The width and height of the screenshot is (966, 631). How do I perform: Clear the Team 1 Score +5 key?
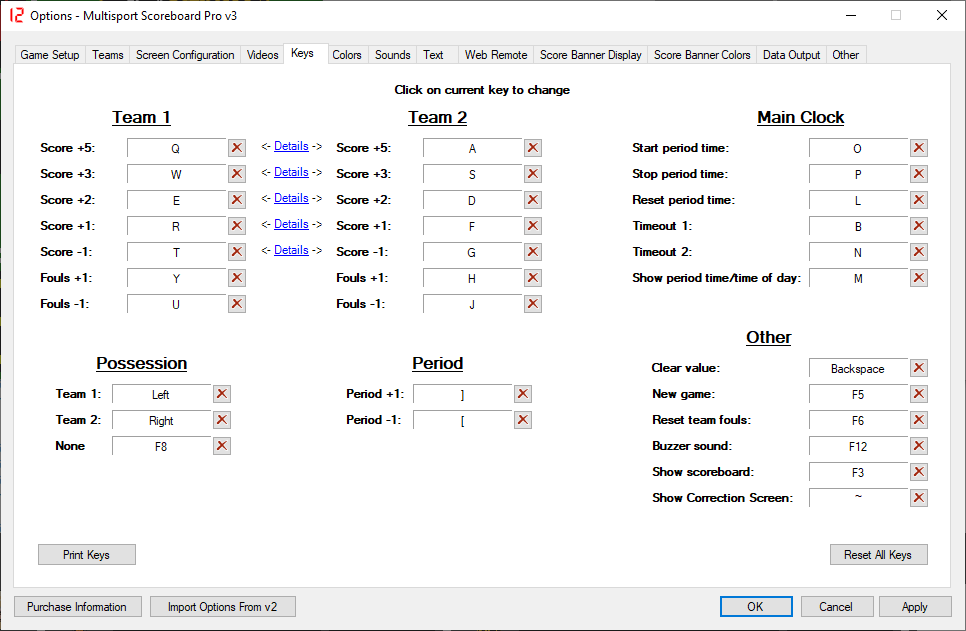tap(237, 148)
